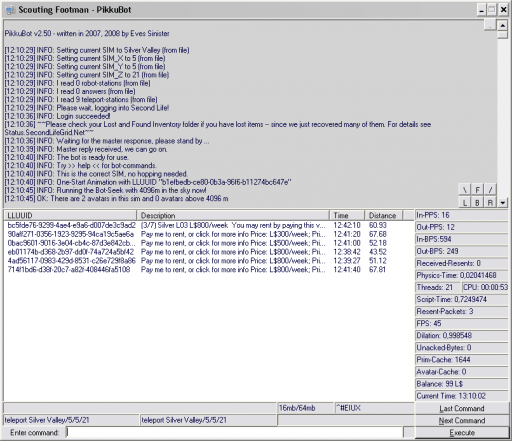Close the PikkuBot window
The width and height of the screenshot is (512, 441).
503,10
